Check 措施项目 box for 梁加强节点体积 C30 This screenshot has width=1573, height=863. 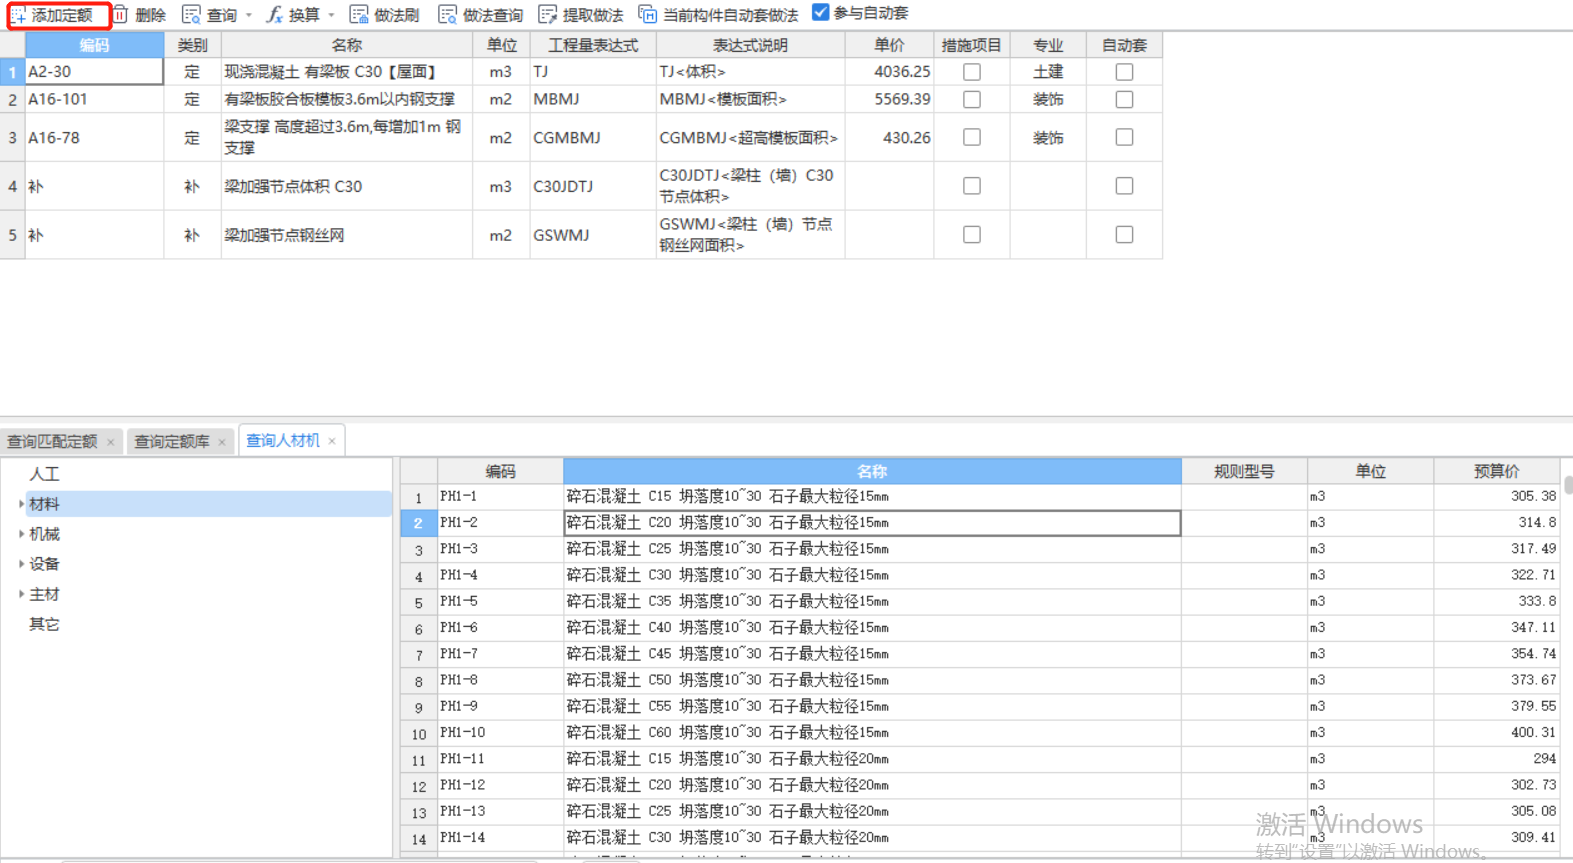pyautogui.click(x=971, y=186)
